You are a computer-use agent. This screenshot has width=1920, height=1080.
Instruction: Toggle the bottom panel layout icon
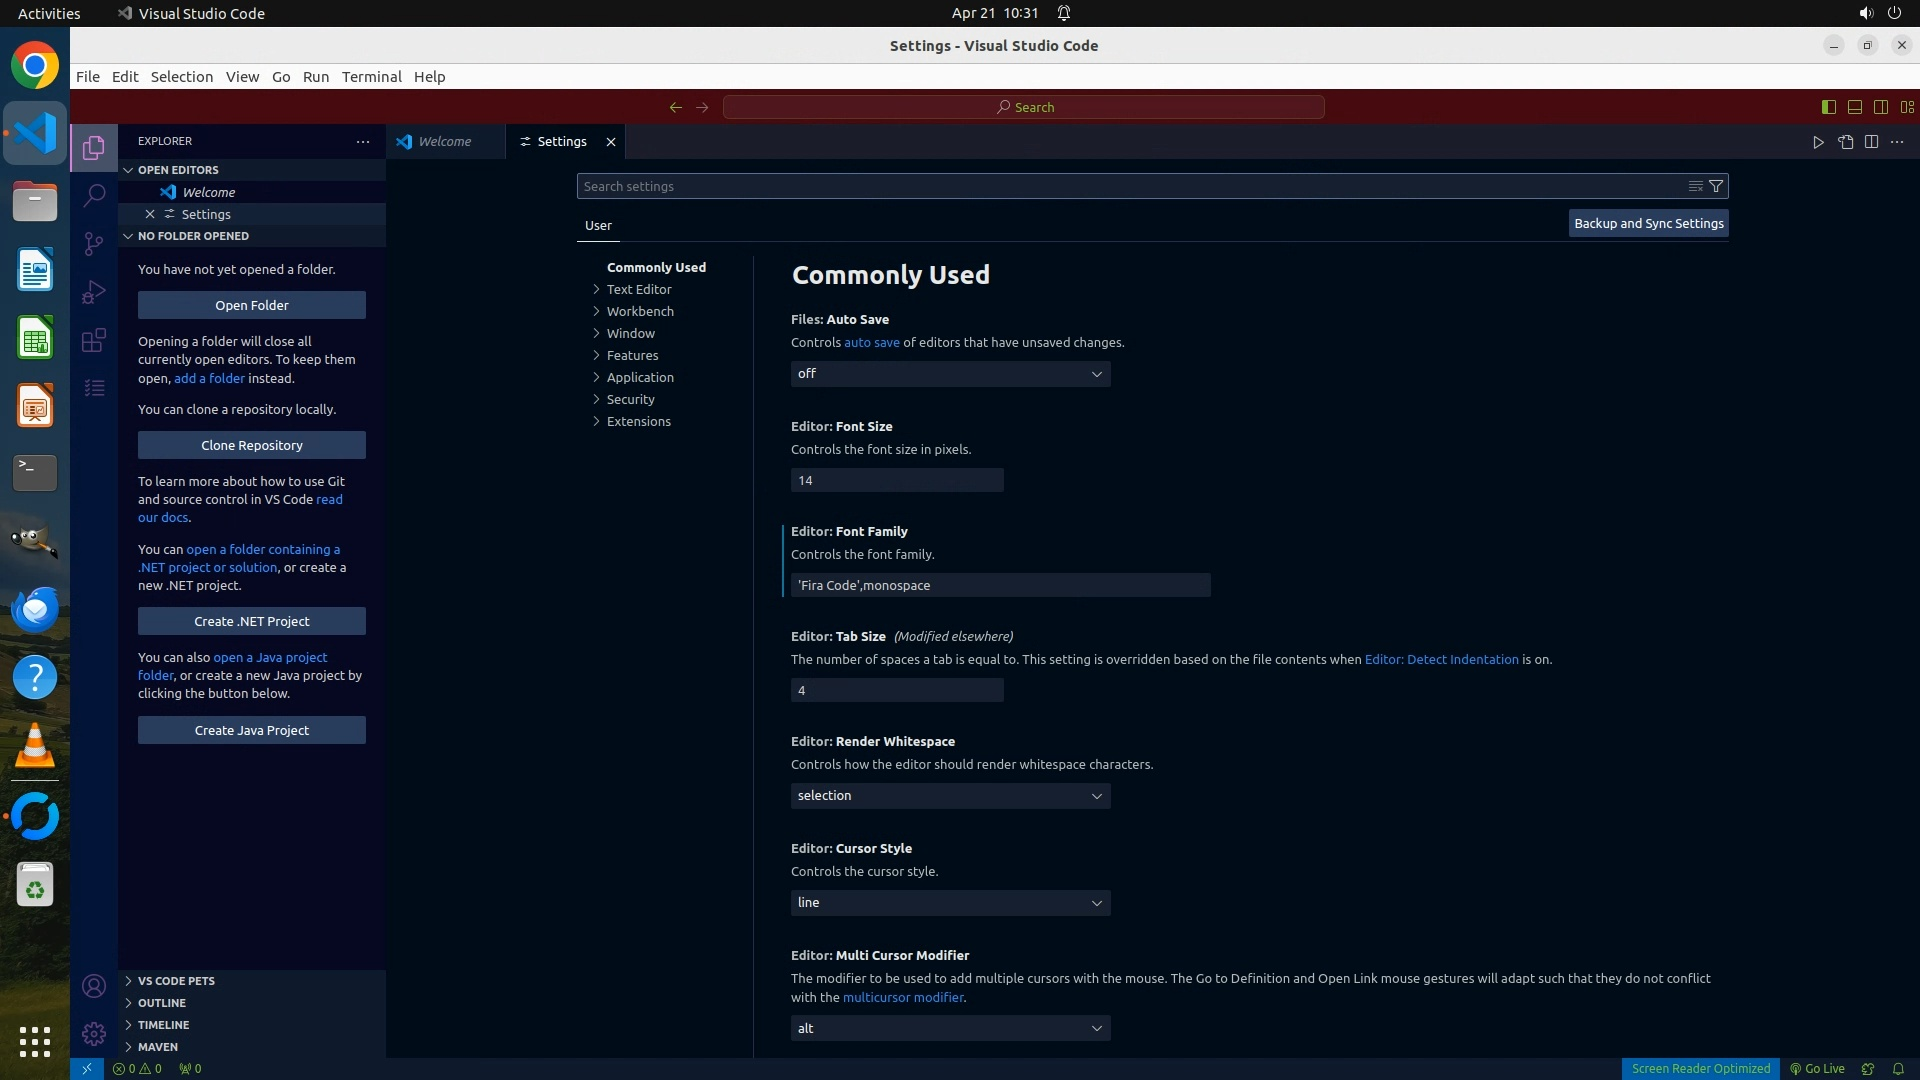coord(1854,107)
